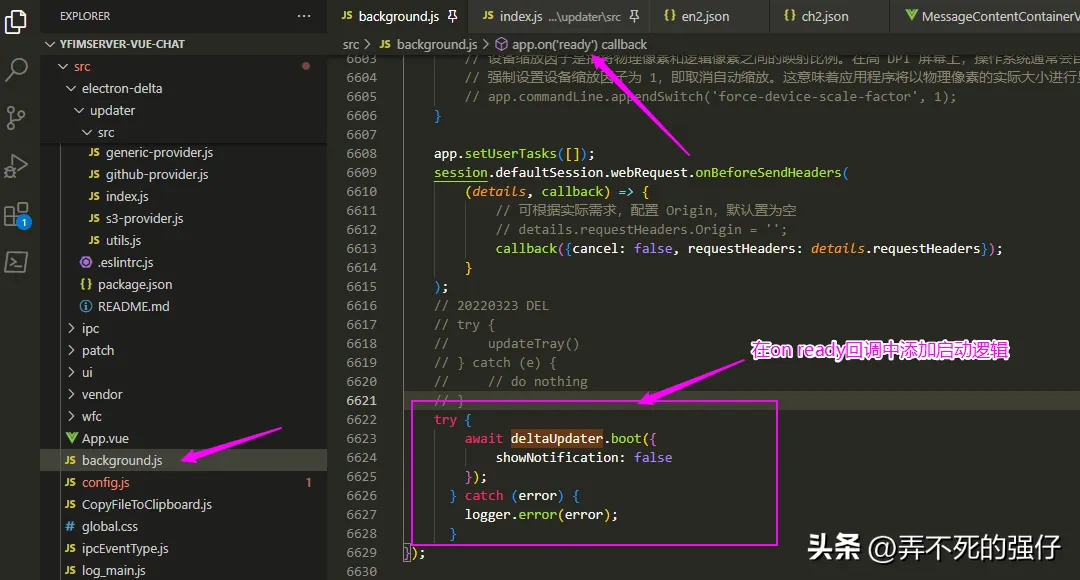Image resolution: width=1080 pixels, height=580 pixels.
Task: Open generic-provider.js in the explorer
Action: [x=183, y=152]
